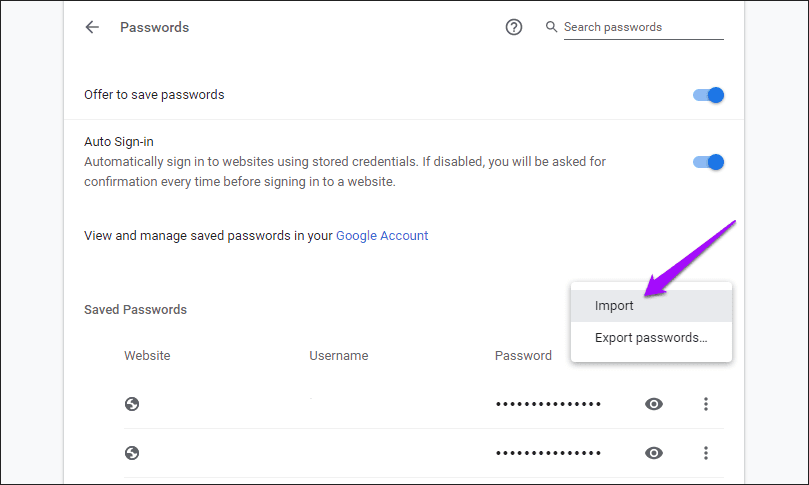Click the Website column header
The width and height of the screenshot is (809, 485).
pyautogui.click(x=147, y=356)
